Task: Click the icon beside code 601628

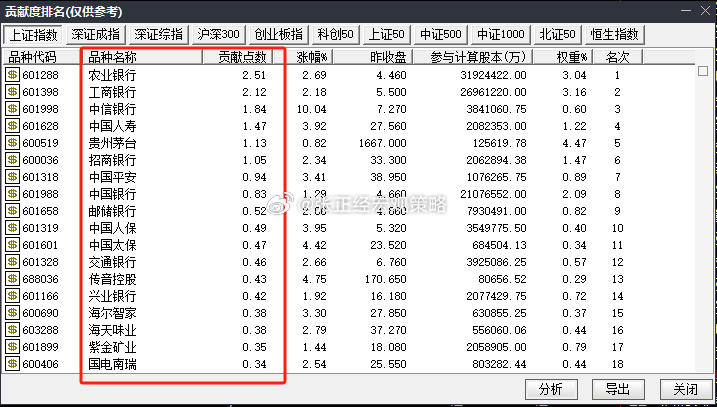Action: (12, 126)
